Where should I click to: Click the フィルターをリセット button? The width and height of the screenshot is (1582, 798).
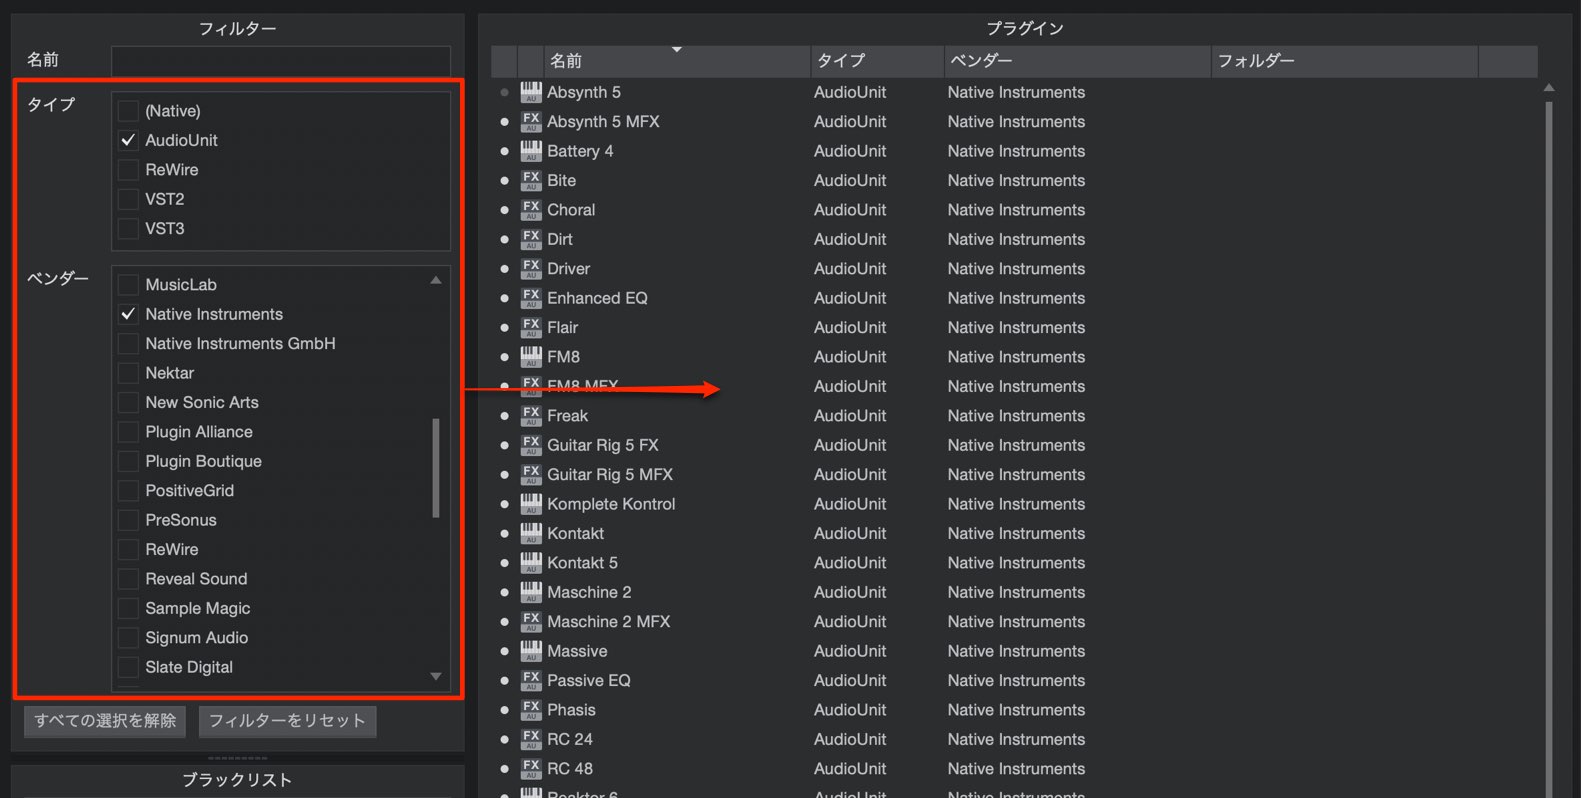(x=288, y=721)
